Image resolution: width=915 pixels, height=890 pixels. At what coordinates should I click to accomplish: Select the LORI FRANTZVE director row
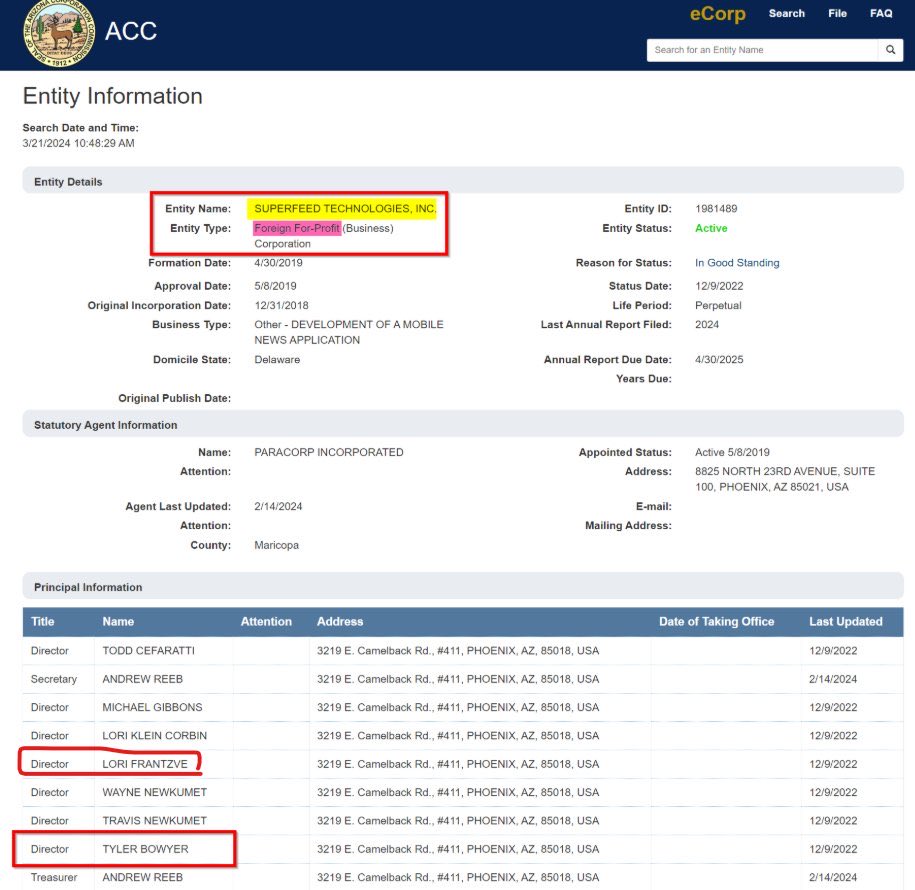pyautogui.click(x=144, y=764)
